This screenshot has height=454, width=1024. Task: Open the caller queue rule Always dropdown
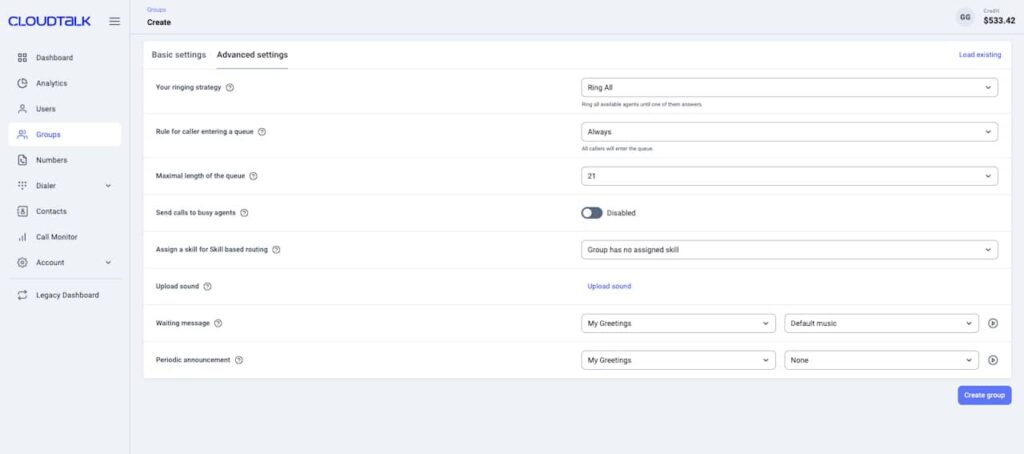pyautogui.click(x=789, y=132)
